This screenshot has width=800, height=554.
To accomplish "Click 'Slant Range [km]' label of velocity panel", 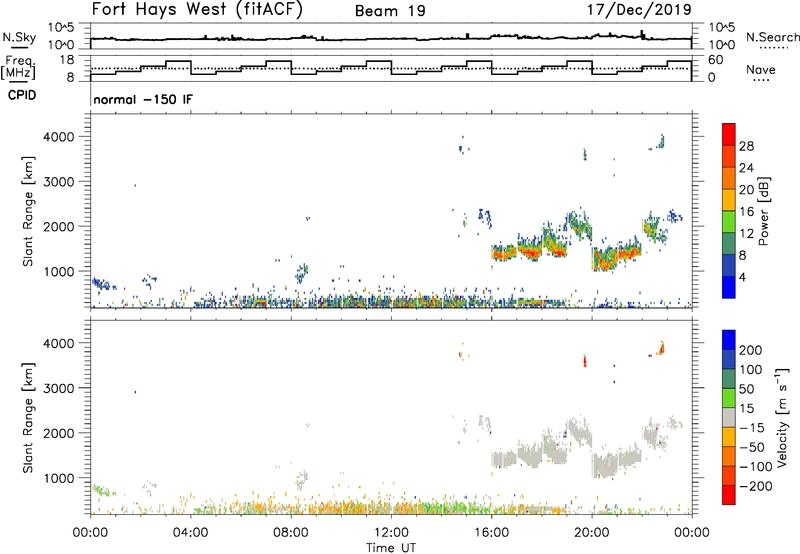I will pos(28,418).
